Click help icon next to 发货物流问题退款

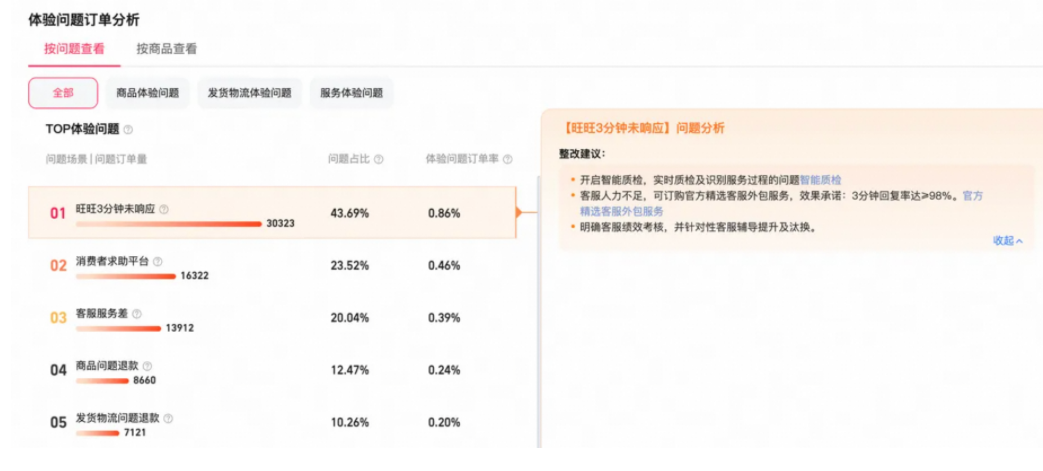[168, 418]
